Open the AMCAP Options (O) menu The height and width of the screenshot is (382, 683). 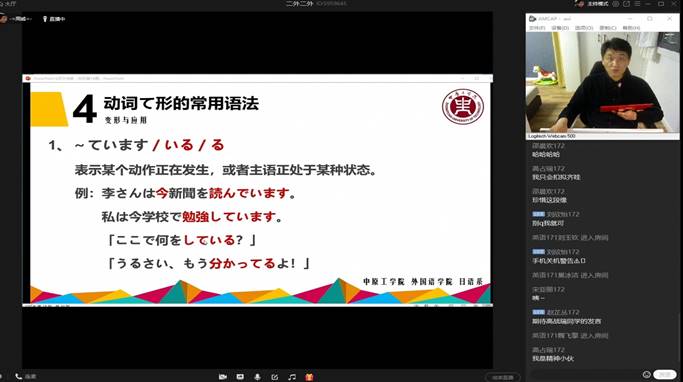coord(584,28)
